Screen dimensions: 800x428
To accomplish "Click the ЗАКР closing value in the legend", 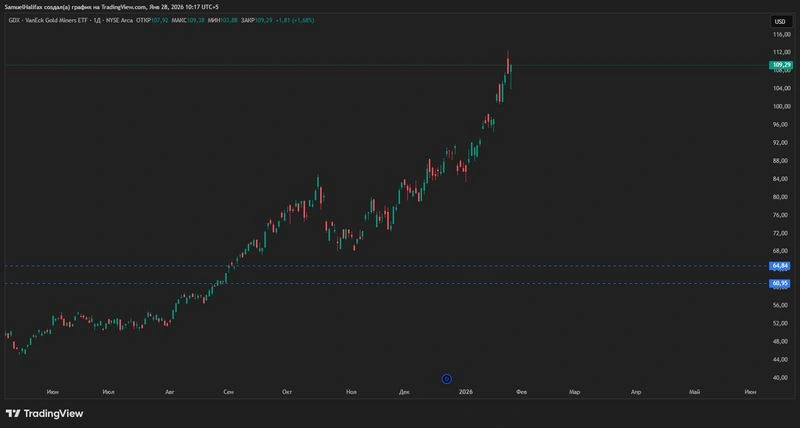I will coord(262,20).
